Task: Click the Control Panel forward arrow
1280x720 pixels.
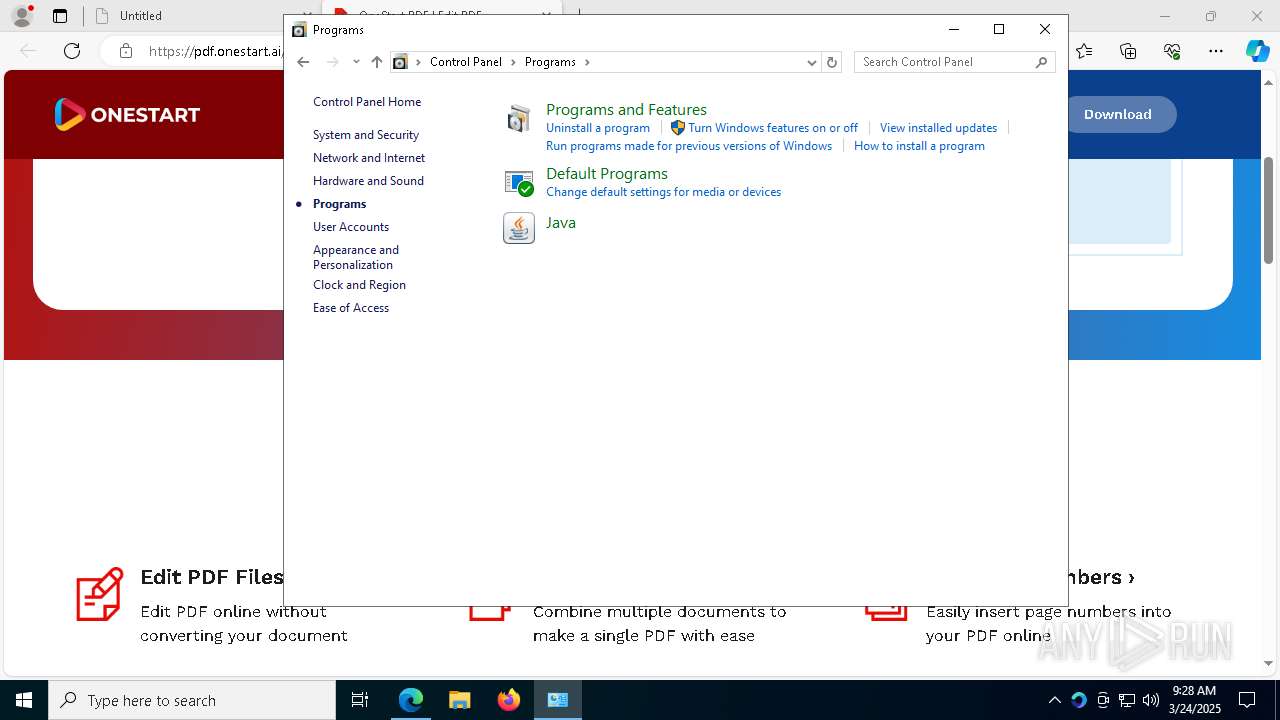Action: [x=333, y=62]
